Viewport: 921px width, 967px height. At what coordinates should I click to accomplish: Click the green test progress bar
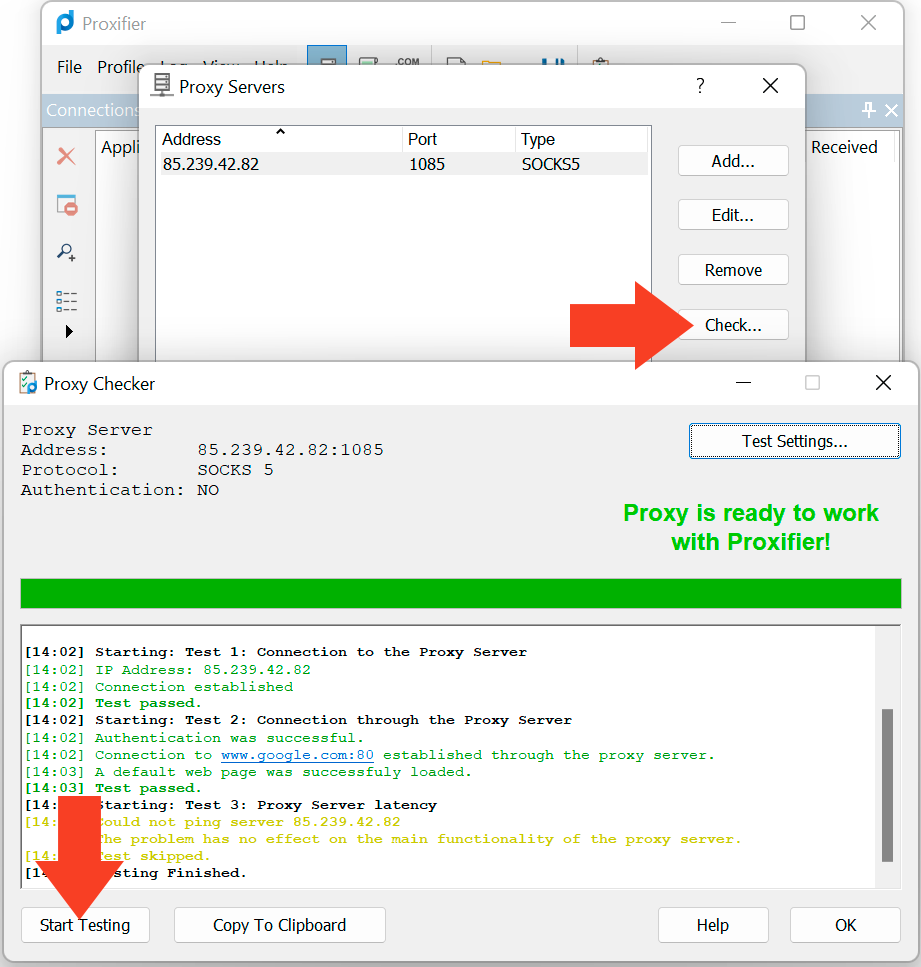(460, 592)
